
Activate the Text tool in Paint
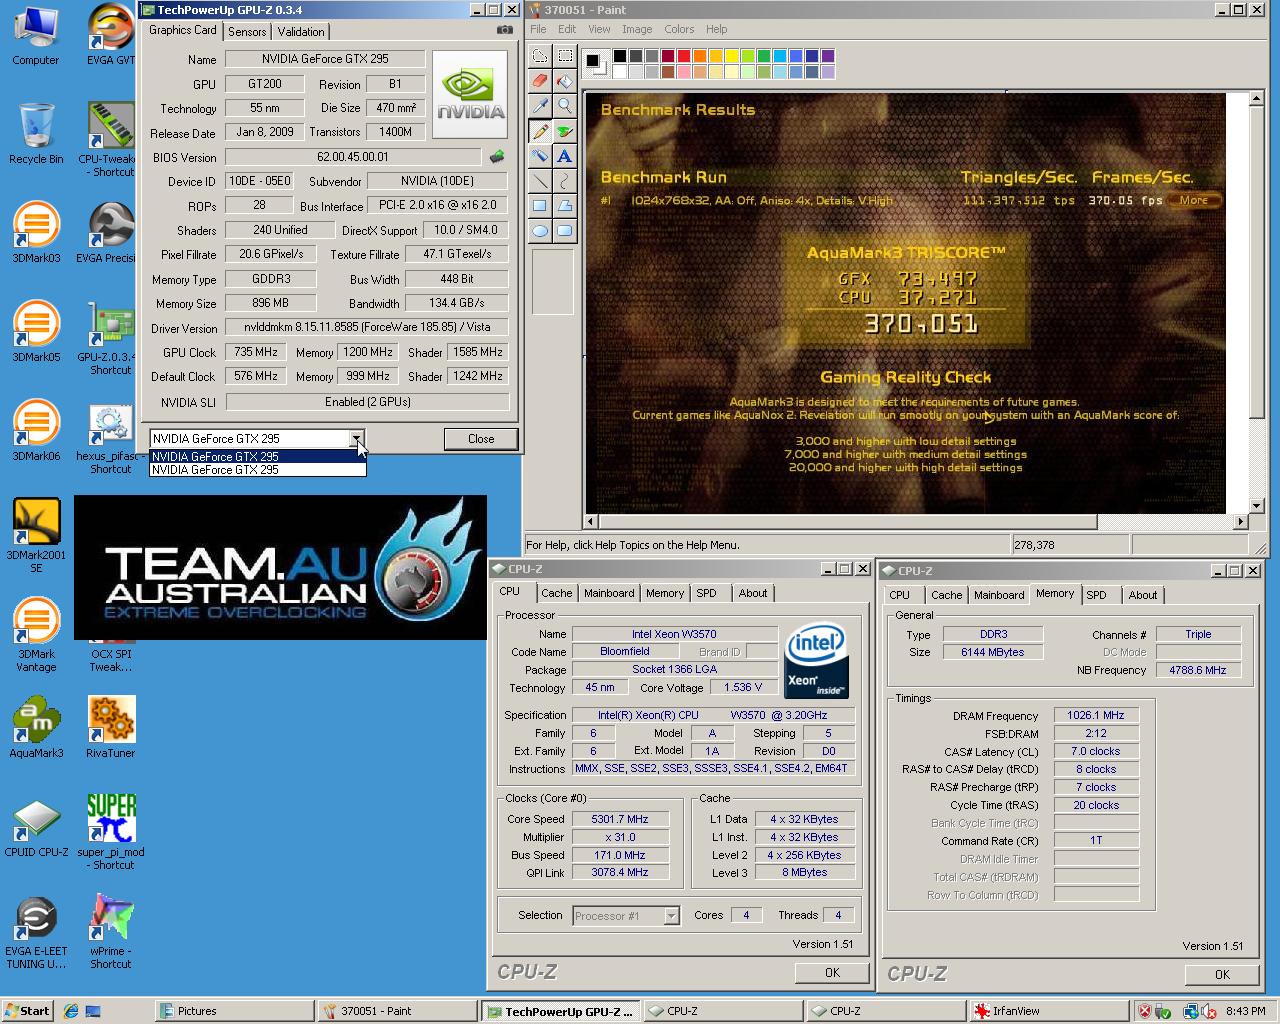point(565,156)
